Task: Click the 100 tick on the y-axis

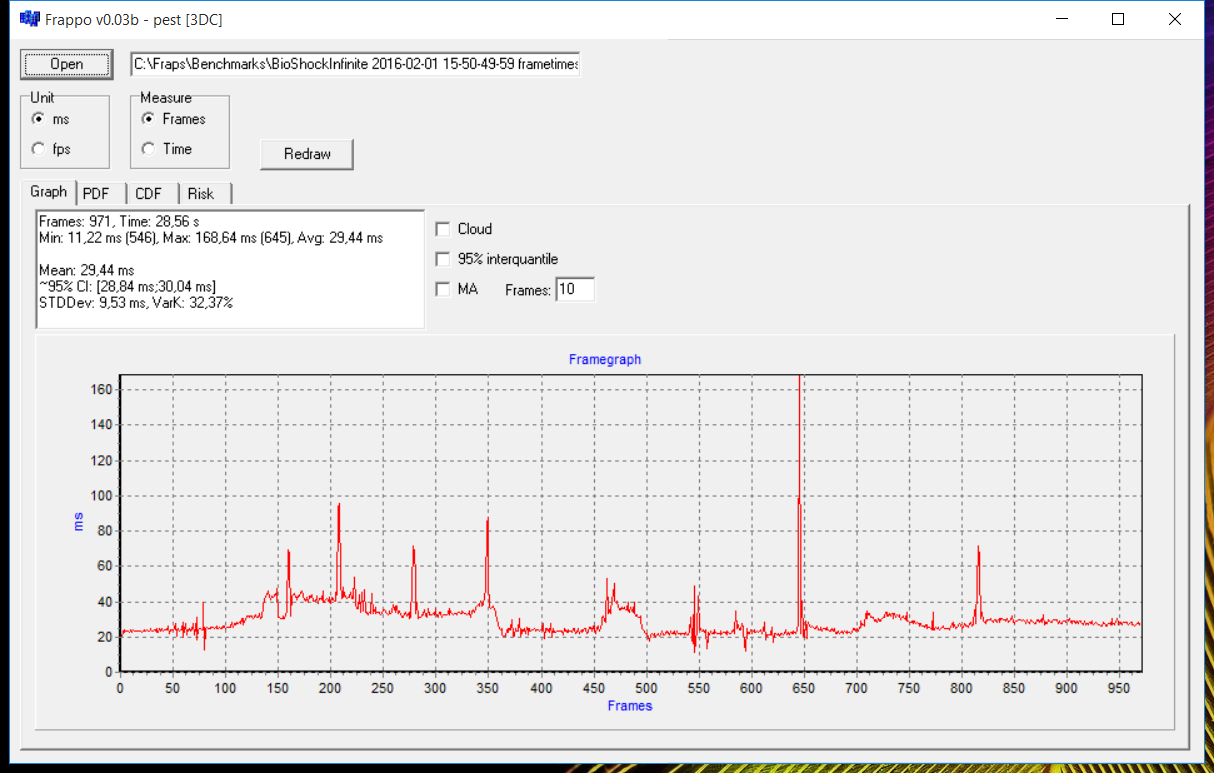Action: pos(102,496)
